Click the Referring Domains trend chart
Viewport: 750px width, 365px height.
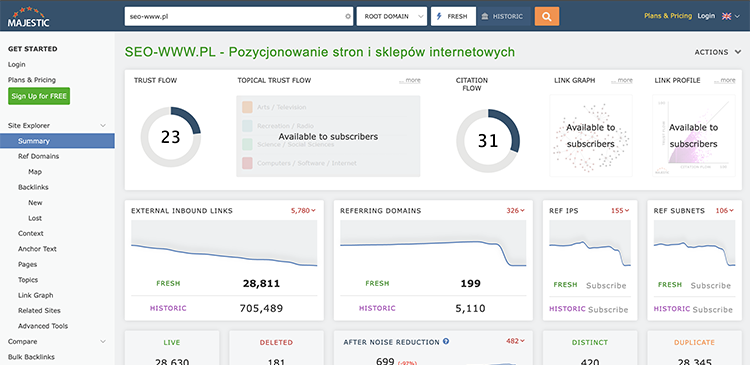(433, 243)
